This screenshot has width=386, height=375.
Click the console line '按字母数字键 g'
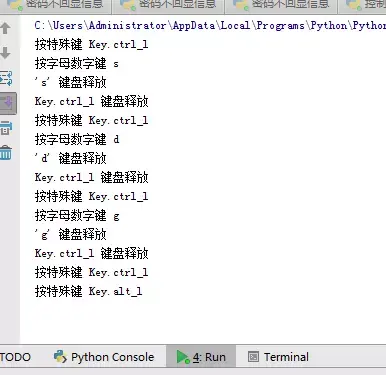point(77,216)
